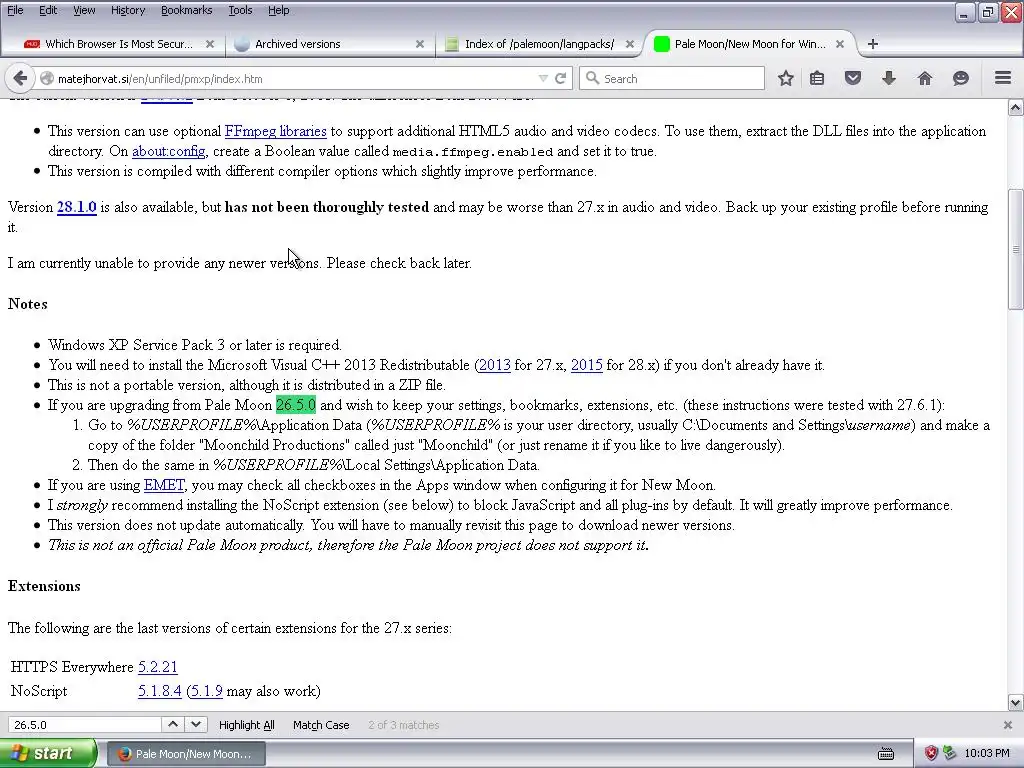Close the Index of /palemoon/langpacks/ tab
1024x768 pixels.
[x=630, y=44]
